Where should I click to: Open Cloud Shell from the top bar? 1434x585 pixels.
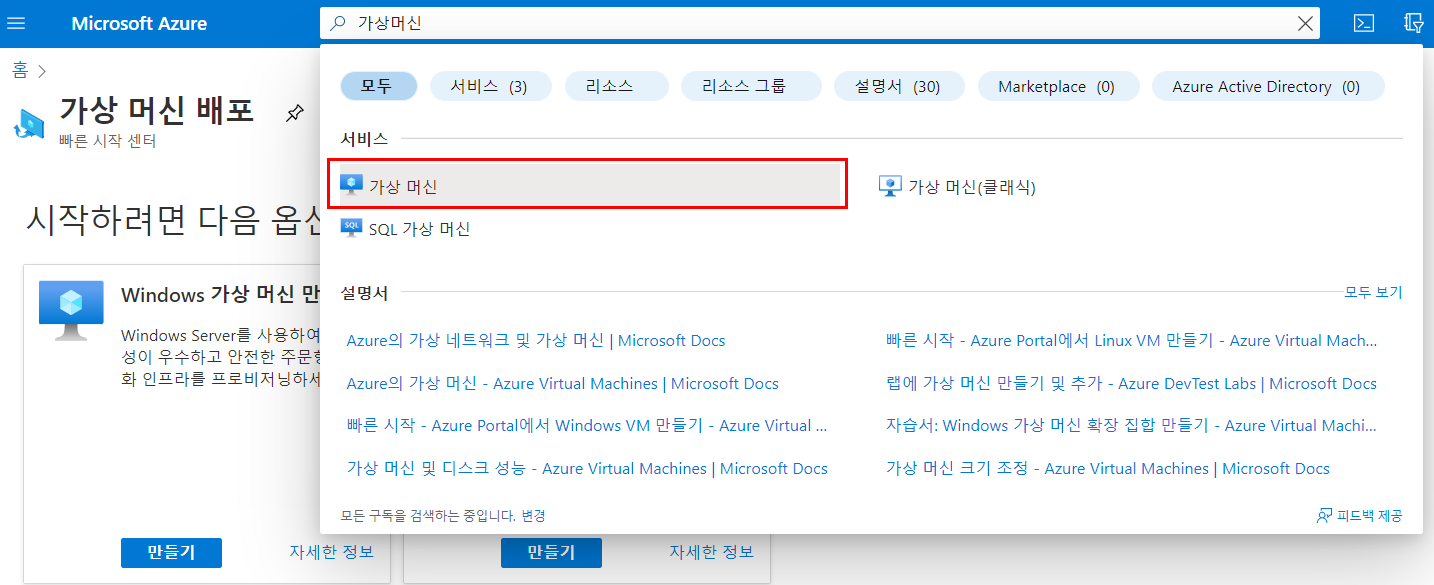[x=1363, y=23]
